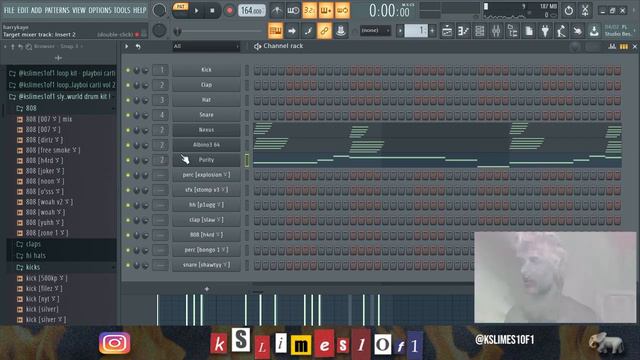Screen dimensions: 640x360
Task: Select the clap [slaw] channel button
Action: click(206, 220)
